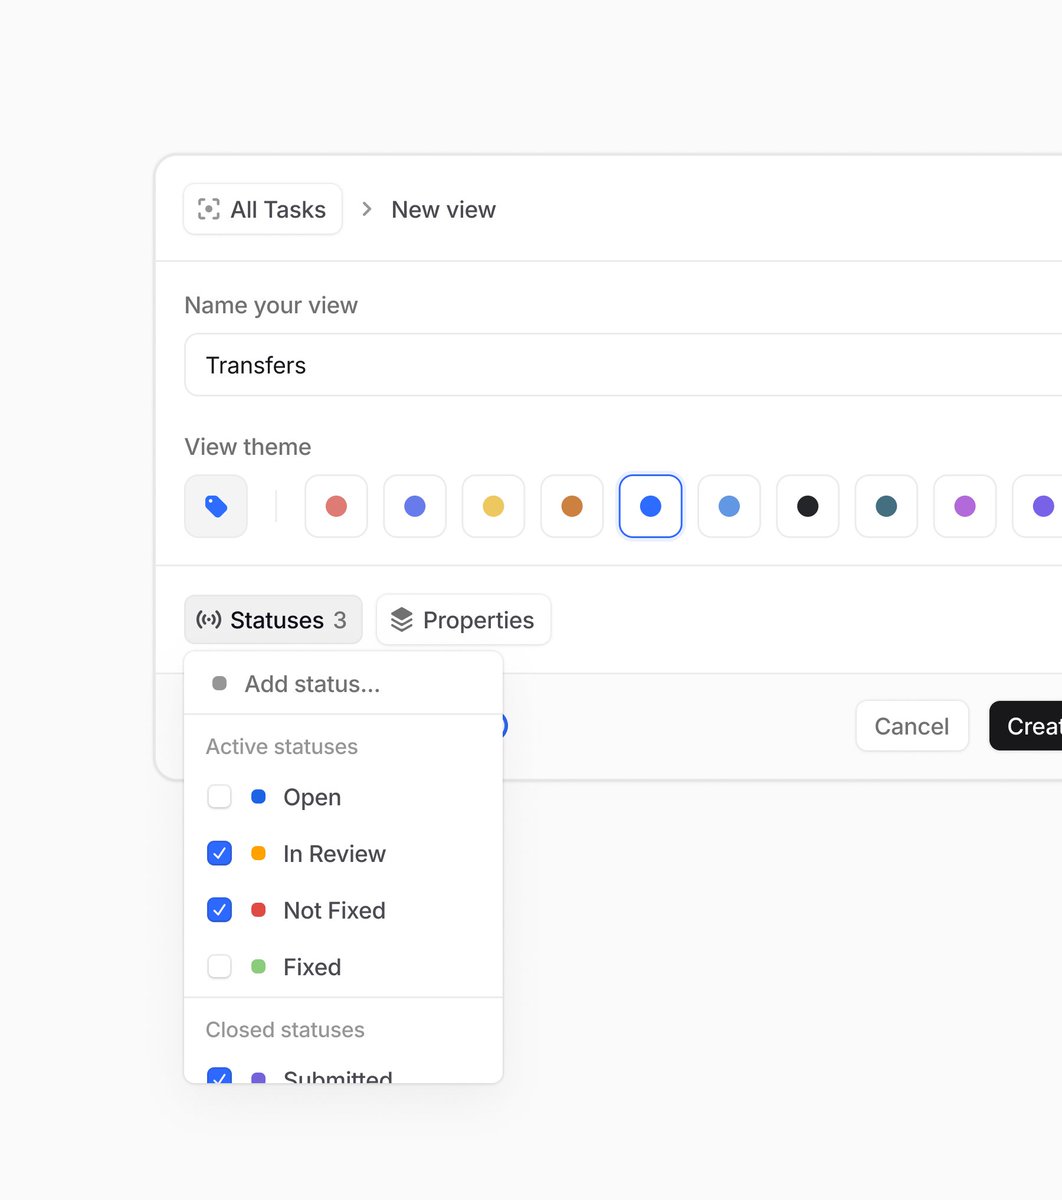Viewport: 1062px width, 1200px height.
Task: Uncheck the Not Fixed checkbox
Action: (219, 910)
